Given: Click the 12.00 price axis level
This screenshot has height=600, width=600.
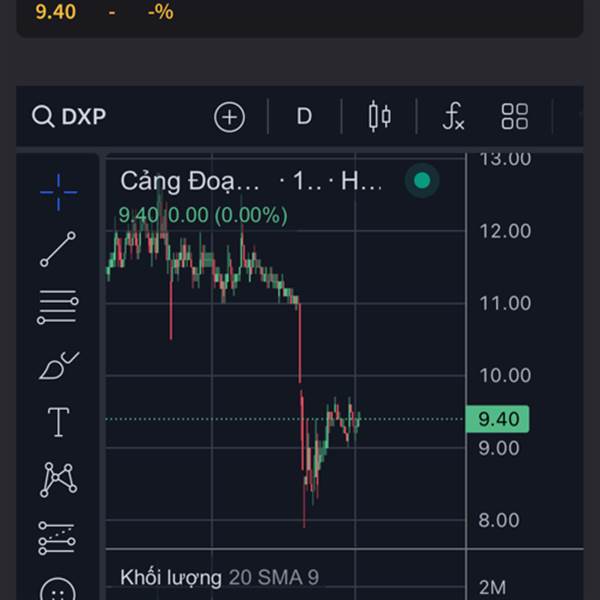Looking at the screenshot, I should tap(505, 231).
